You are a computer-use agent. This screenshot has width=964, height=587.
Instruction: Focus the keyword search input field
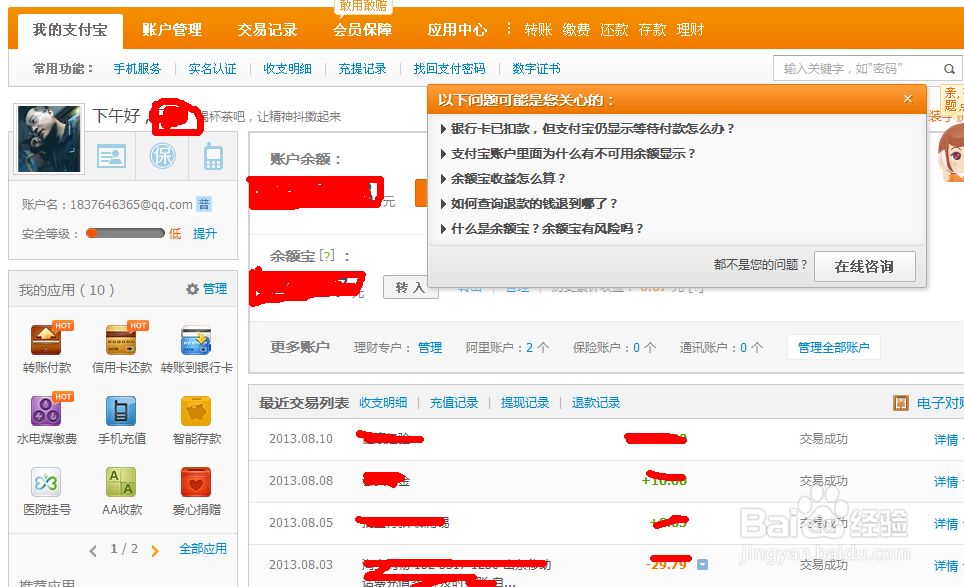[x=858, y=69]
